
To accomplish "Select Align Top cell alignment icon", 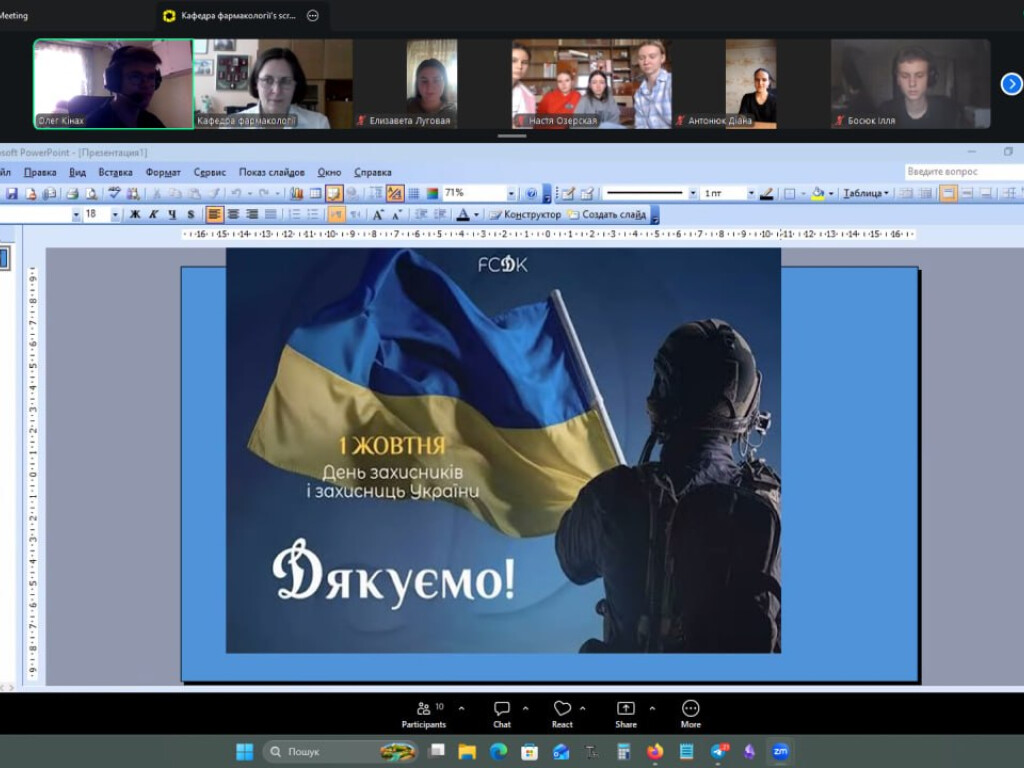I will coord(948,193).
